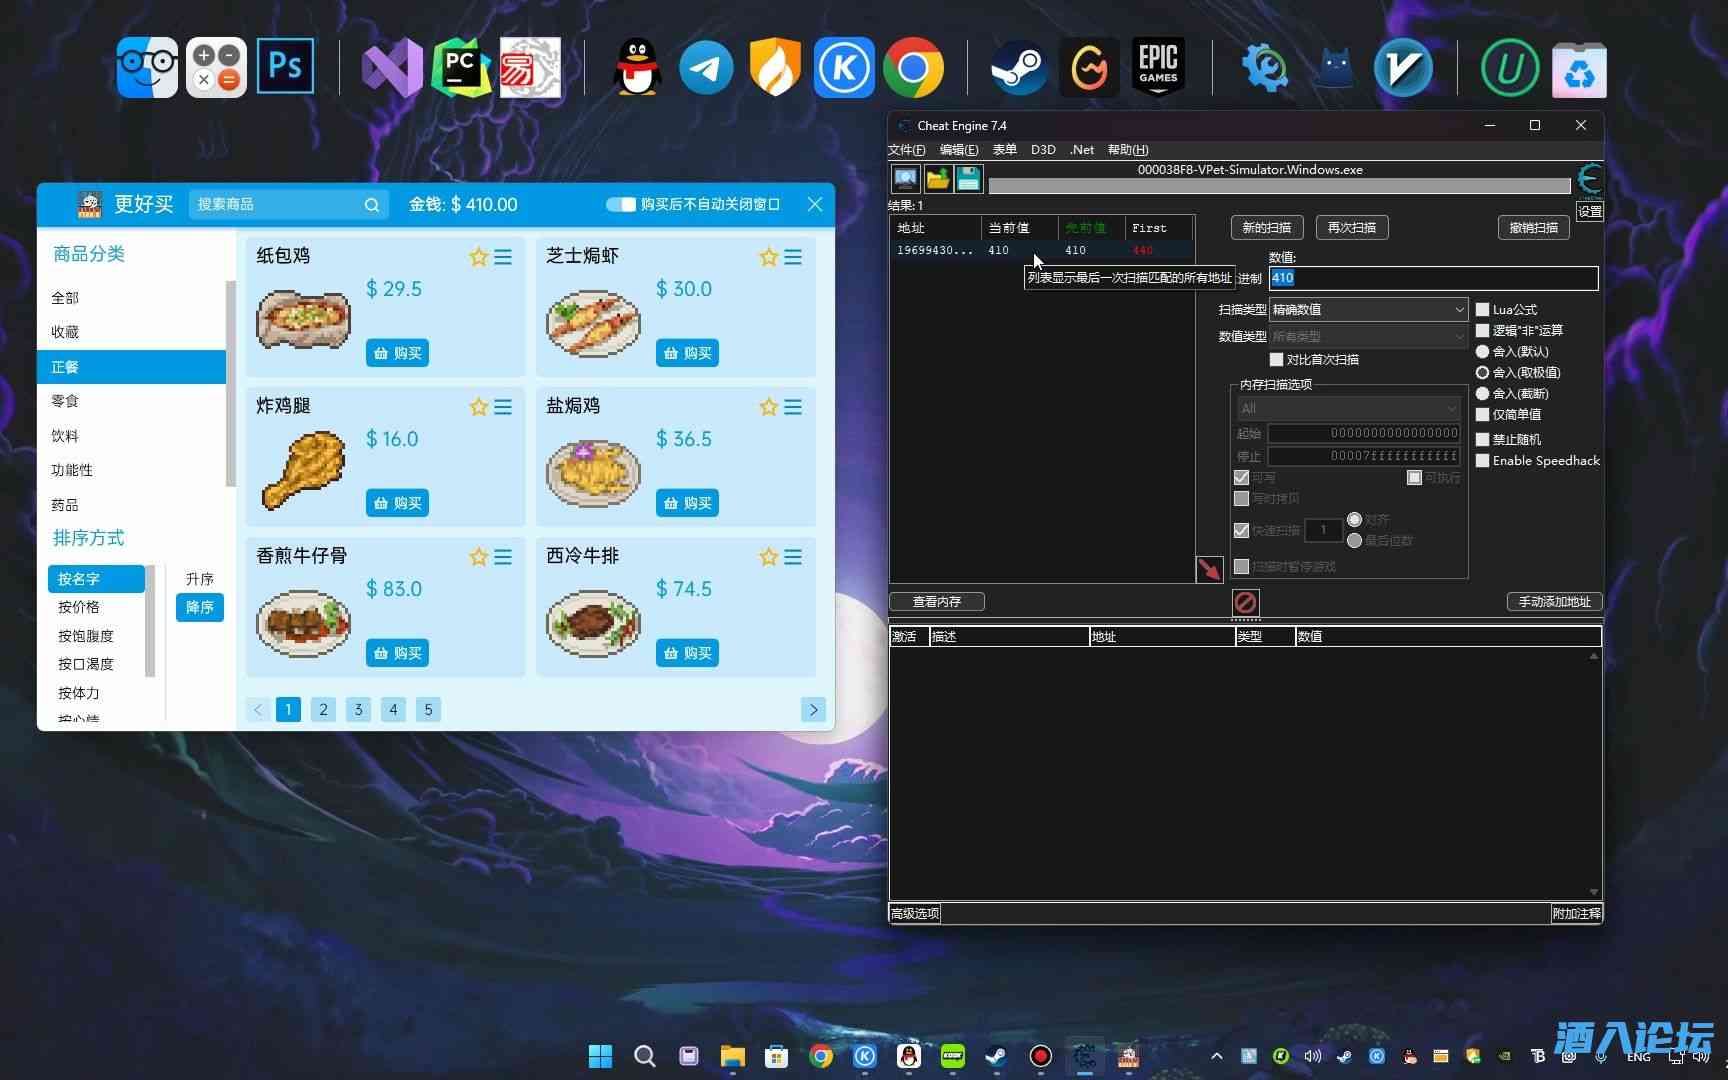The height and width of the screenshot is (1080, 1728).
Task: Select the 零食 category in the shop
Action: pos(65,401)
